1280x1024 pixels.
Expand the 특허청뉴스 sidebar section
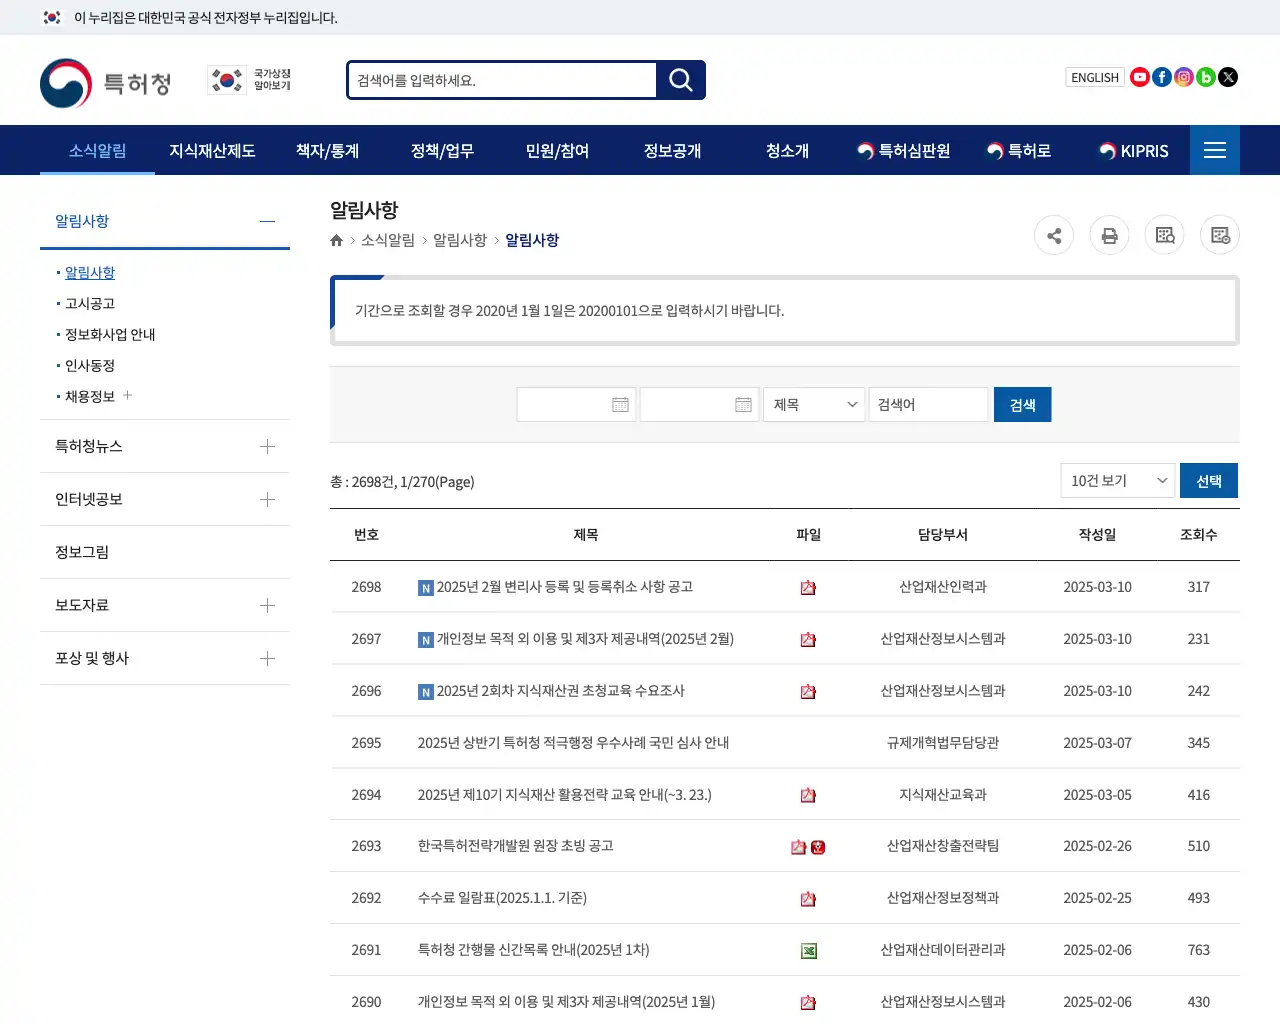click(267, 446)
